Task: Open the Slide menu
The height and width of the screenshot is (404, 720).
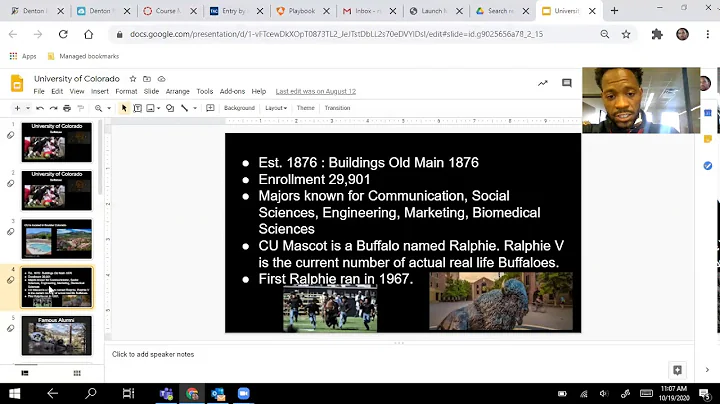Action: (x=151, y=91)
